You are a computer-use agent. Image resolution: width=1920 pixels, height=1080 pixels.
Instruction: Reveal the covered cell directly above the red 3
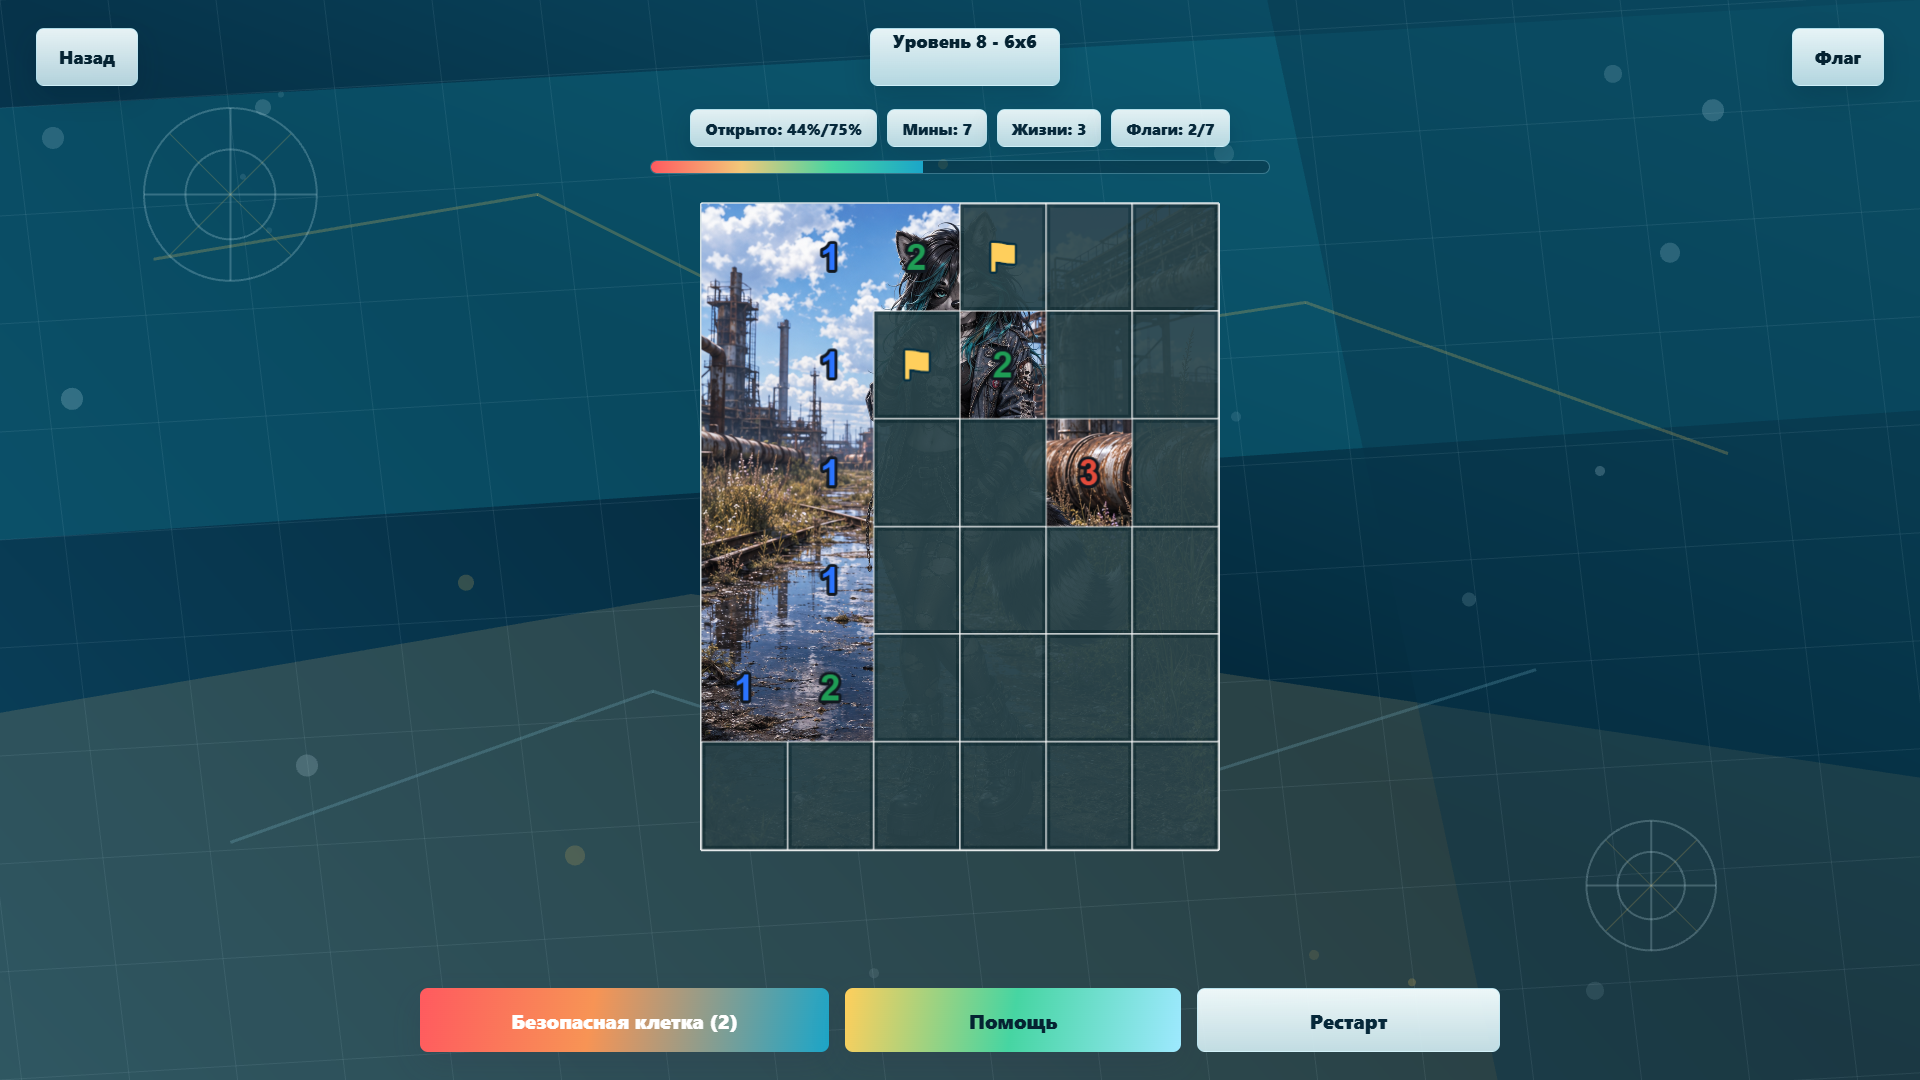click(x=1089, y=365)
